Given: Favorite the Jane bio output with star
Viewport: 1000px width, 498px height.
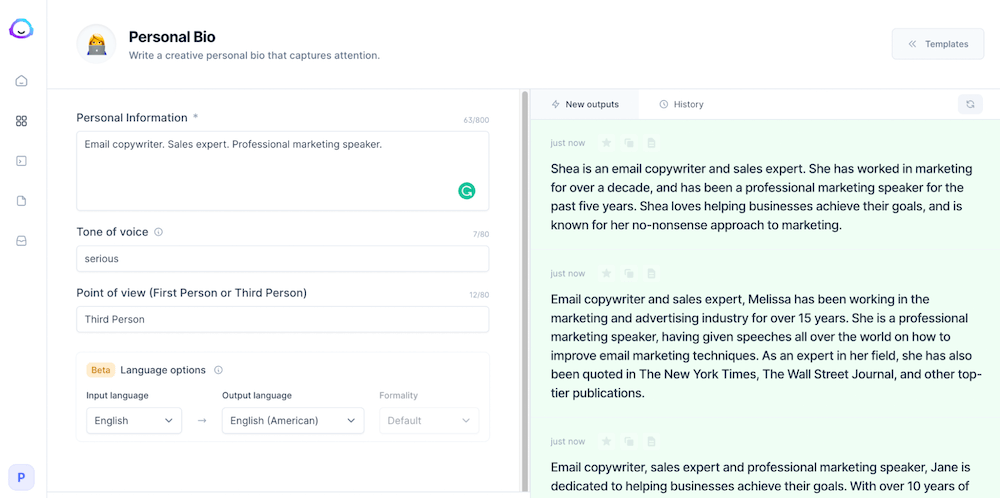Looking at the screenshot, I should (606, 441).
